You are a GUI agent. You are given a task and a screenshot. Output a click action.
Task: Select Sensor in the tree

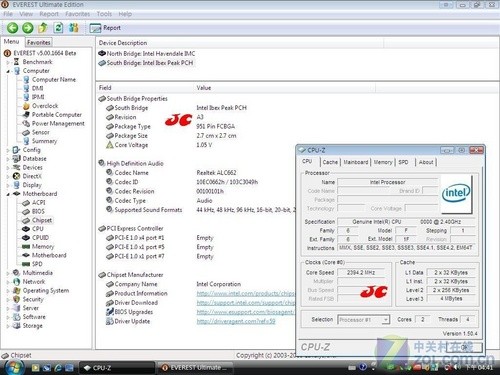click(x=40, y=132)
